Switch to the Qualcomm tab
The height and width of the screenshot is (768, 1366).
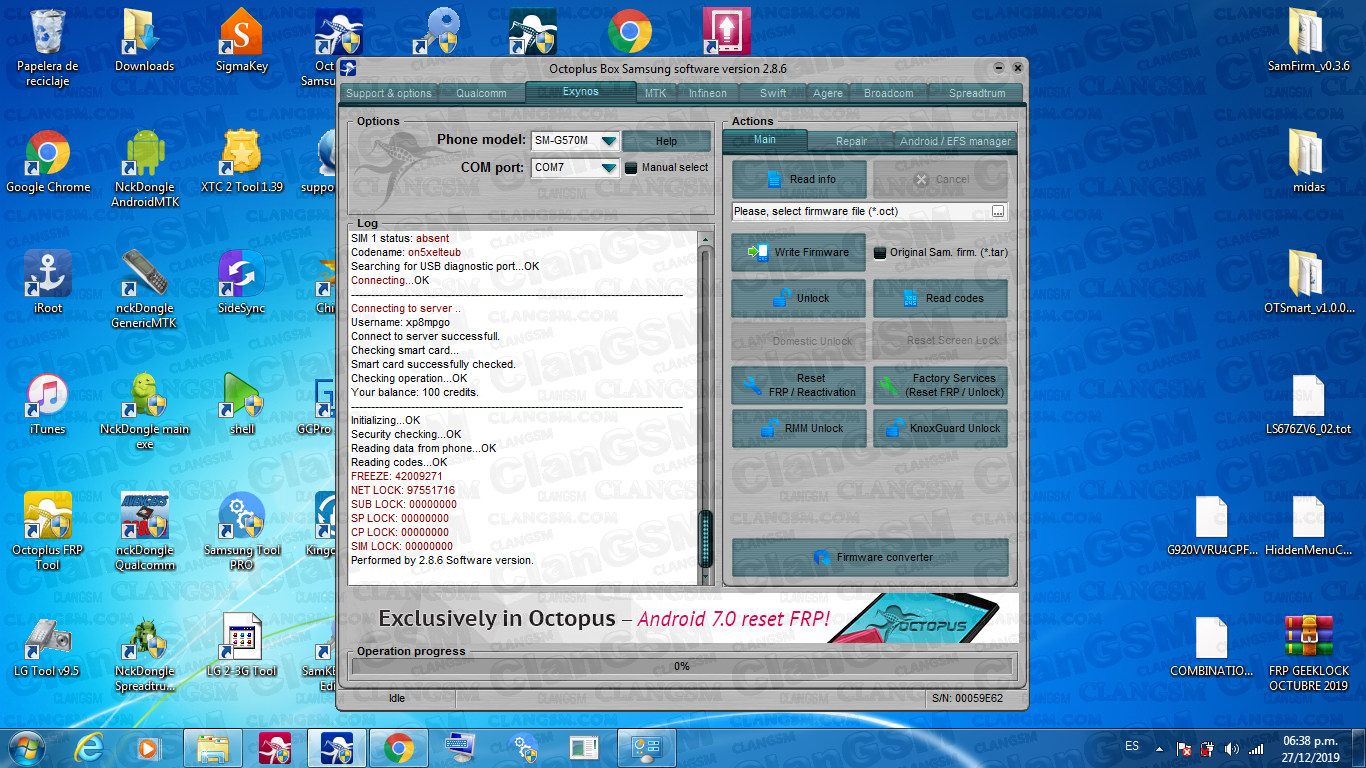pos(481,93)
